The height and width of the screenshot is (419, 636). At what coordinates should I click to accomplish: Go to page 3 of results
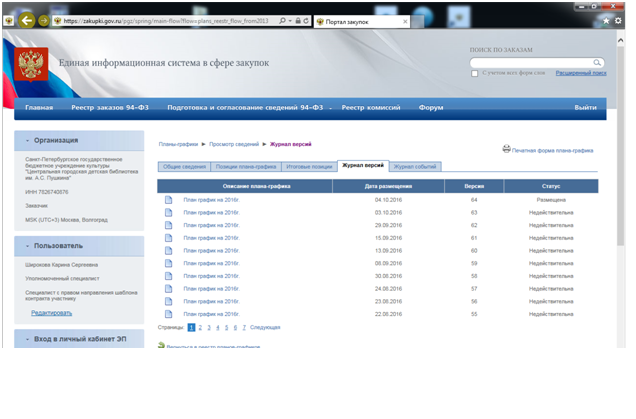[x=209, y=327]
